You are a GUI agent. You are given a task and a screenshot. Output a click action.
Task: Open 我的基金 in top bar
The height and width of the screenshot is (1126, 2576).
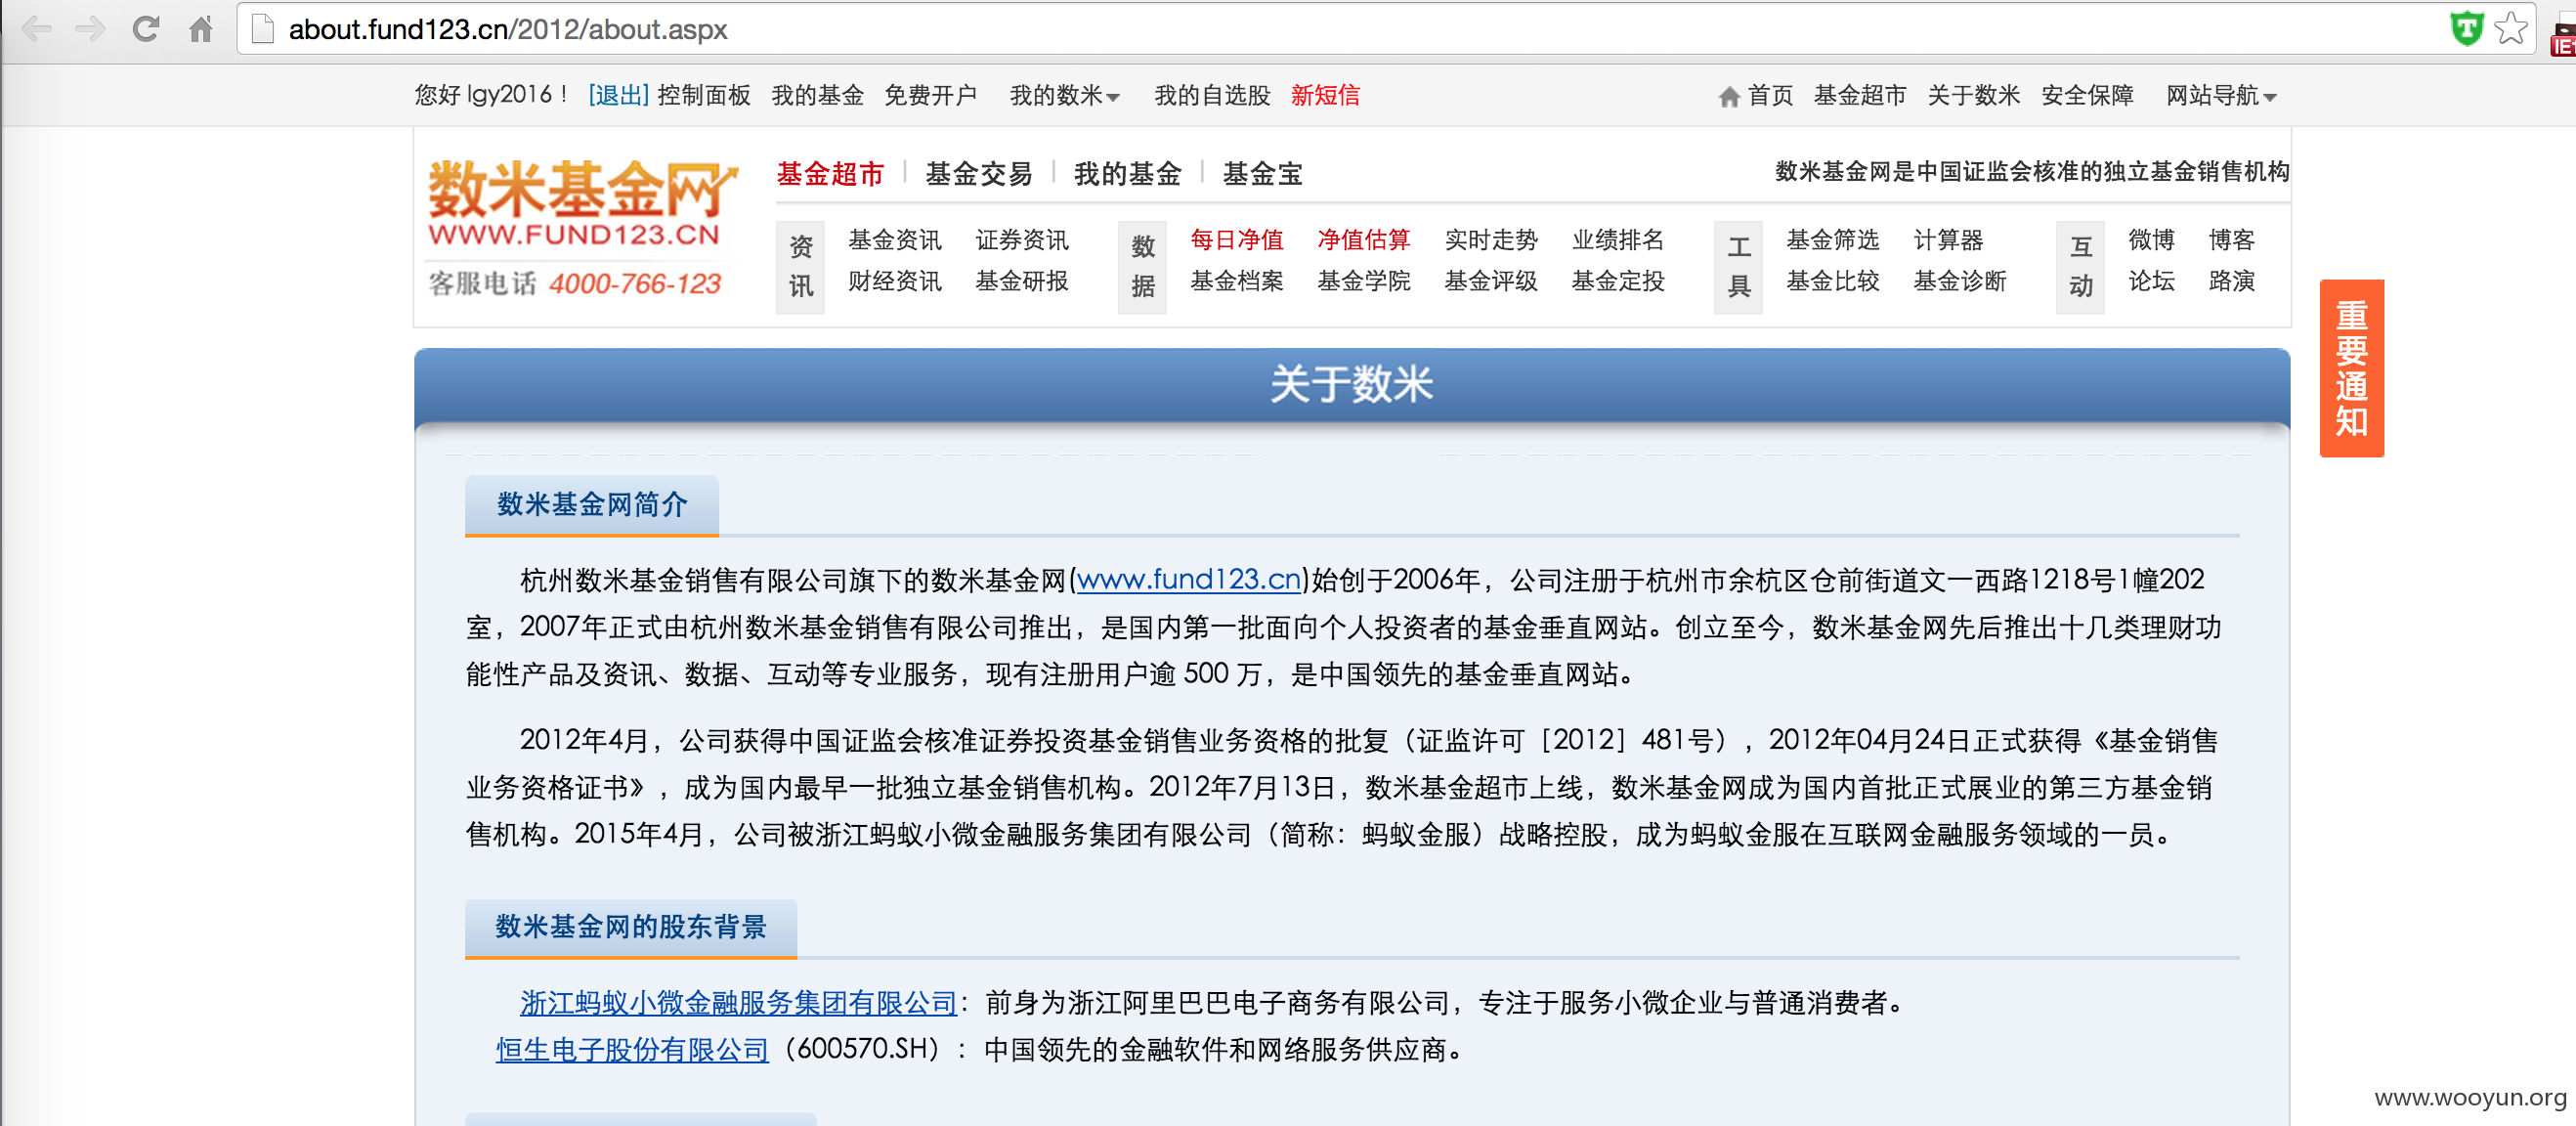(818, 96)
